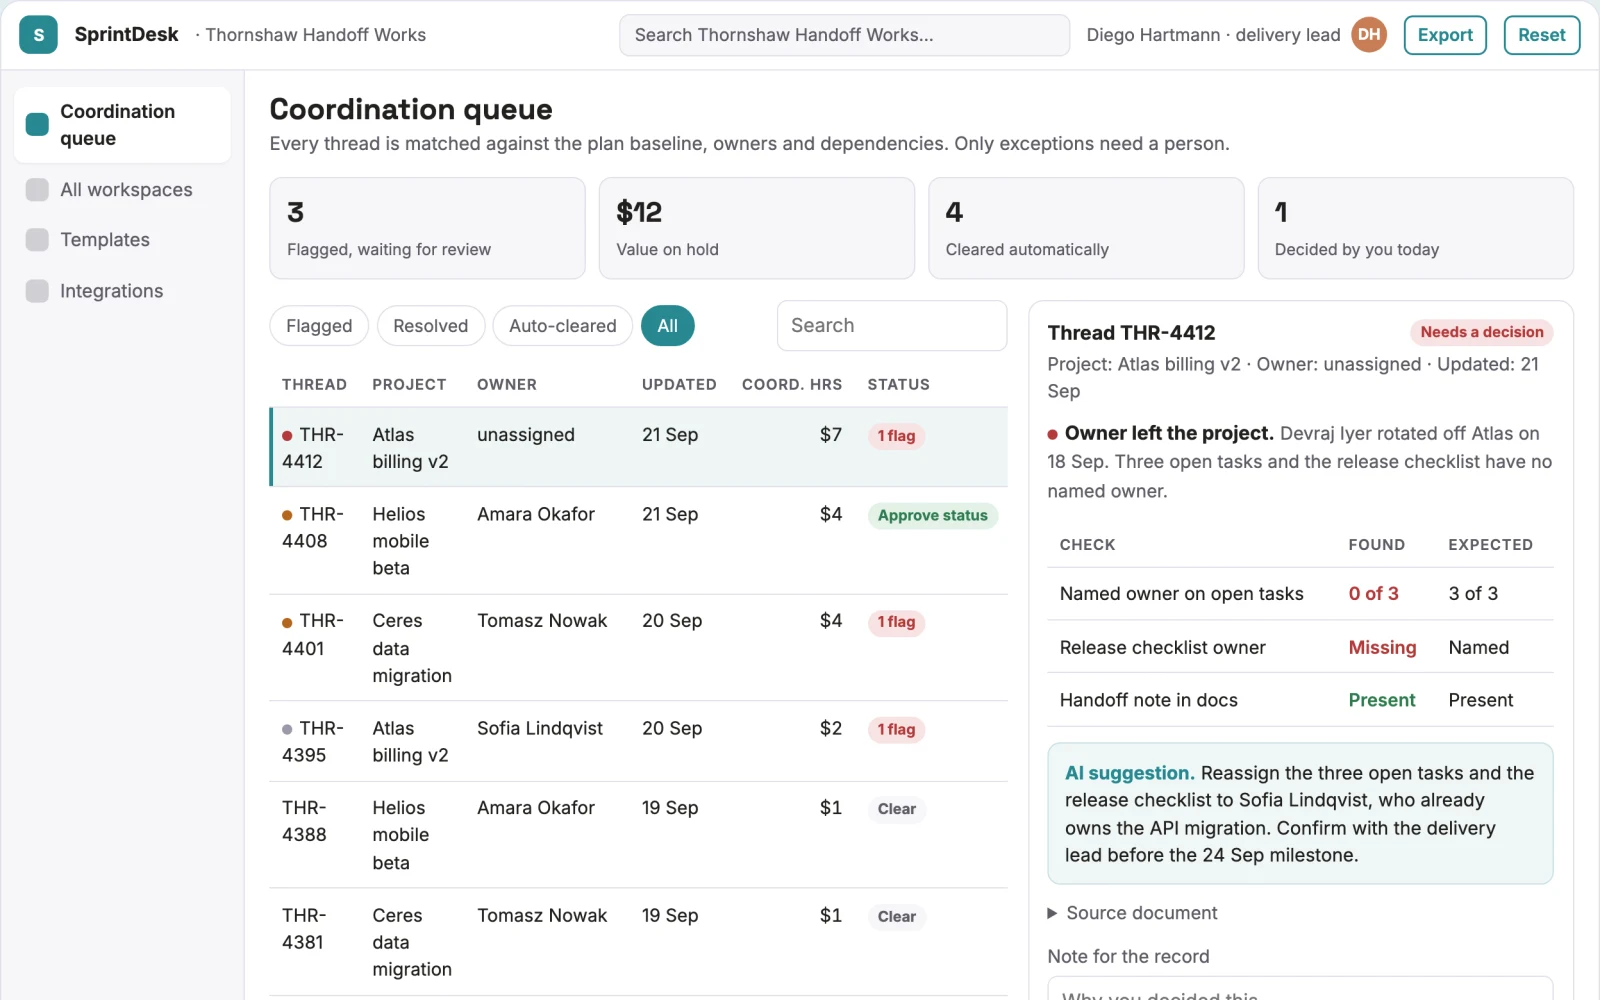This screenshot has width=1600, height=1000.
Task: Click the Clear badge on THR-4381
Action: tap(896, 917)
